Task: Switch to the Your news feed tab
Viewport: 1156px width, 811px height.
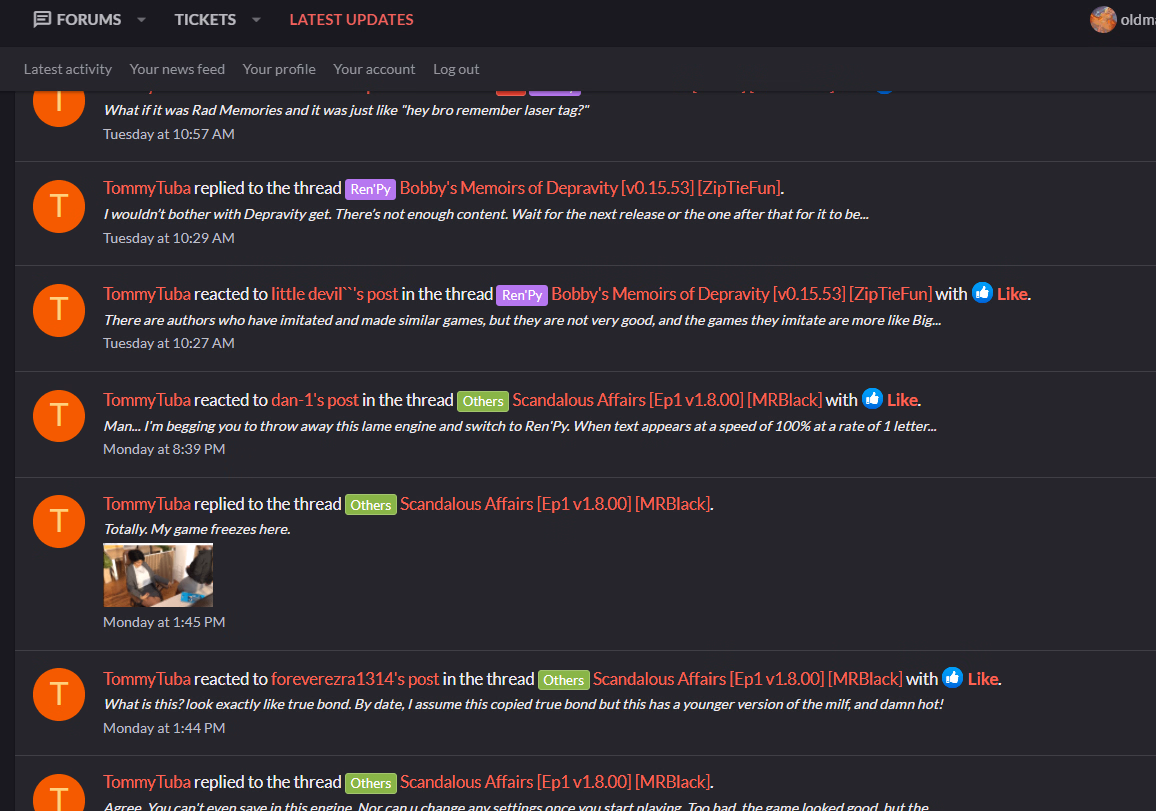Action: 177,69
